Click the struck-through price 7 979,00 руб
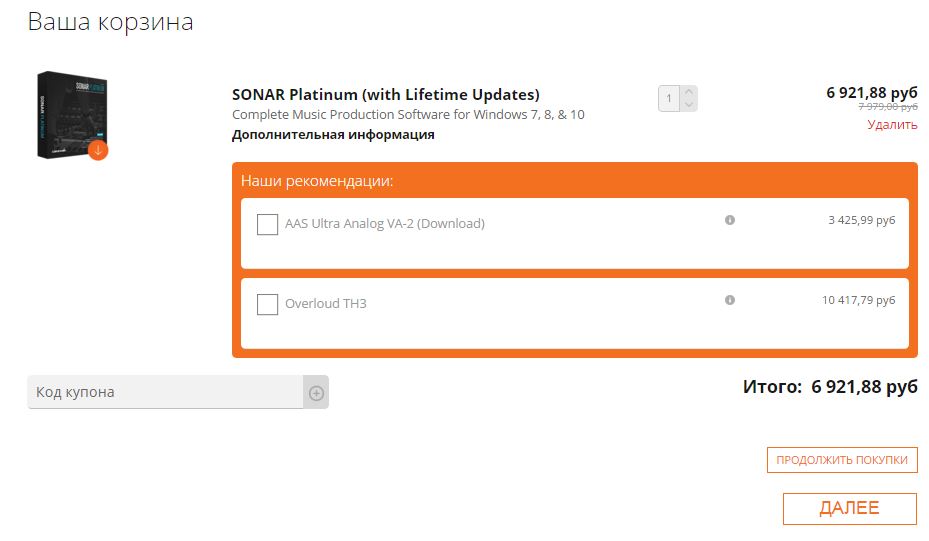 tap(888, 107)
